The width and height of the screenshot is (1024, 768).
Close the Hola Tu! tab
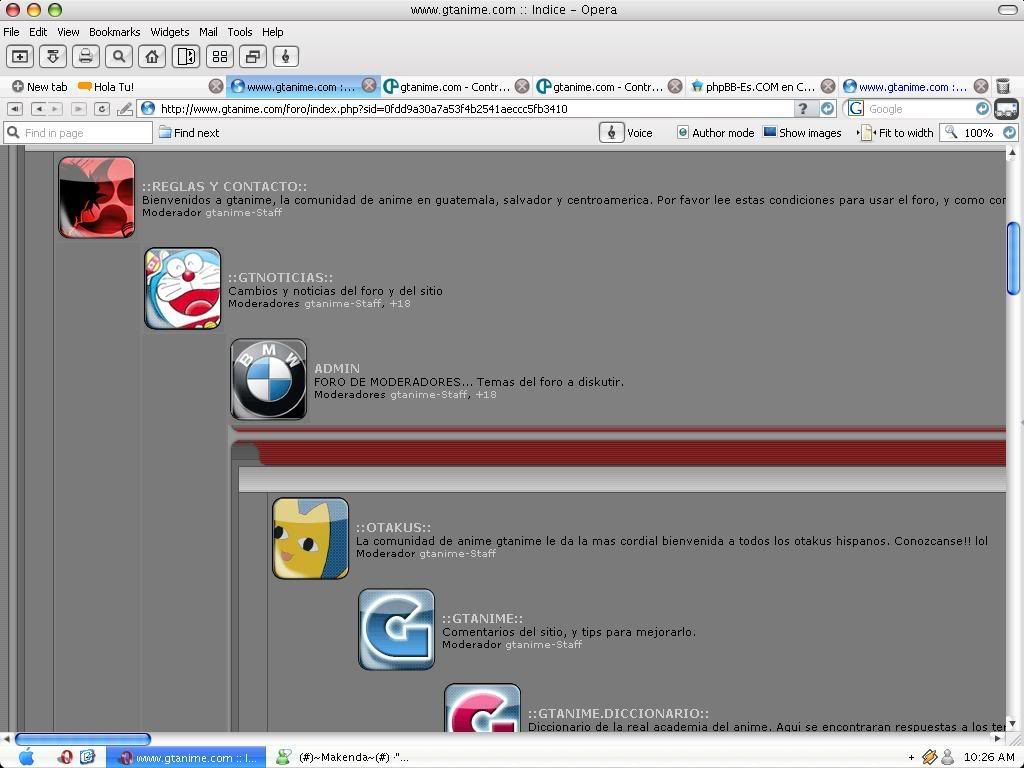tap(216, 86)
